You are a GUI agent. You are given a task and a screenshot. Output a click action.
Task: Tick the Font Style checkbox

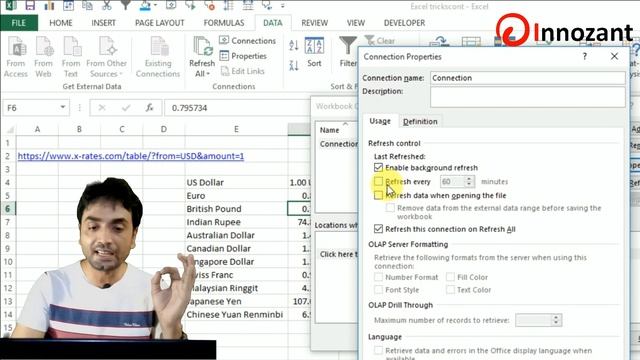(378, 289)
